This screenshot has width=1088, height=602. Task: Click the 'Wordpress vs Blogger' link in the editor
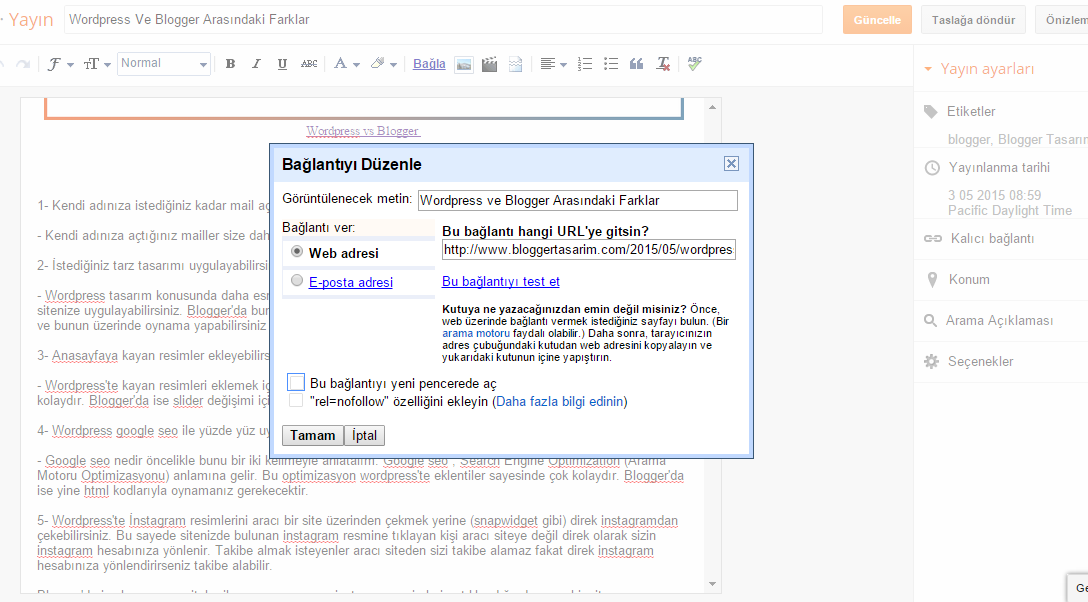[x=363, y=131]
